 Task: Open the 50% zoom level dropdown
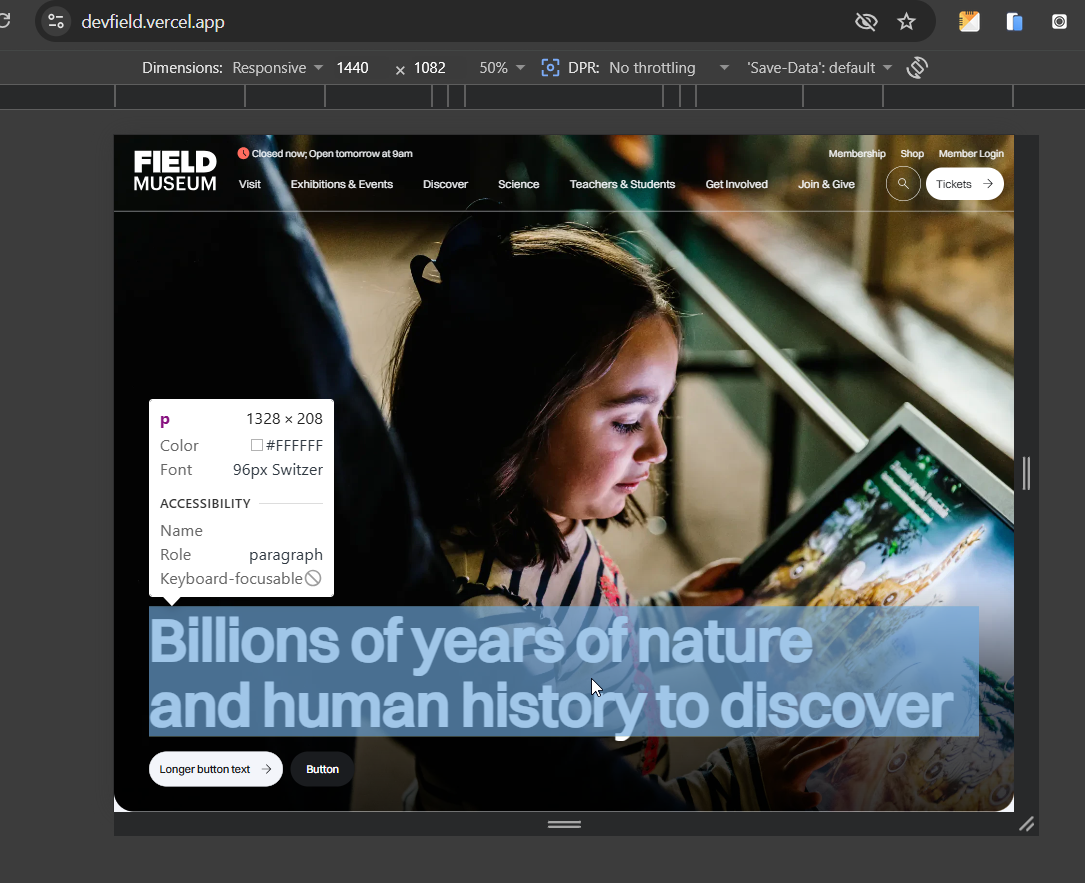point(502,68)
